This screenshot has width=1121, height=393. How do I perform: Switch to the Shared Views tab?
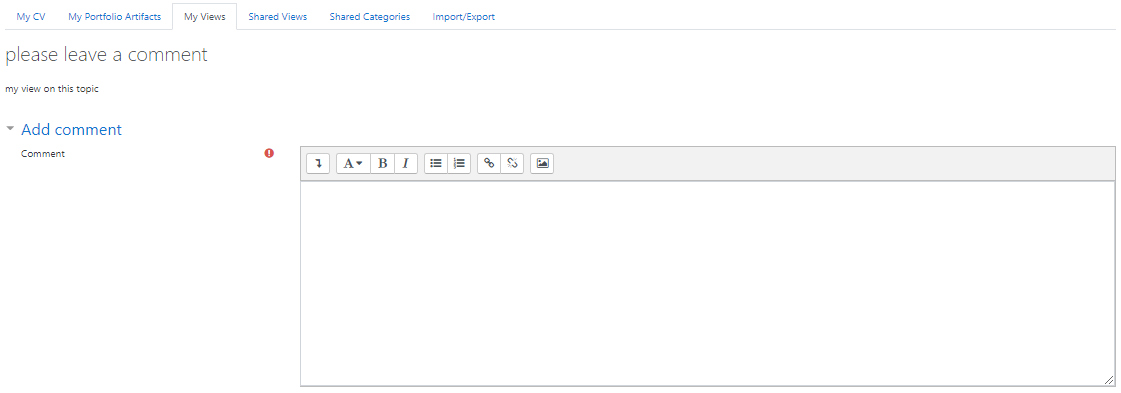(x=277, y=16)
